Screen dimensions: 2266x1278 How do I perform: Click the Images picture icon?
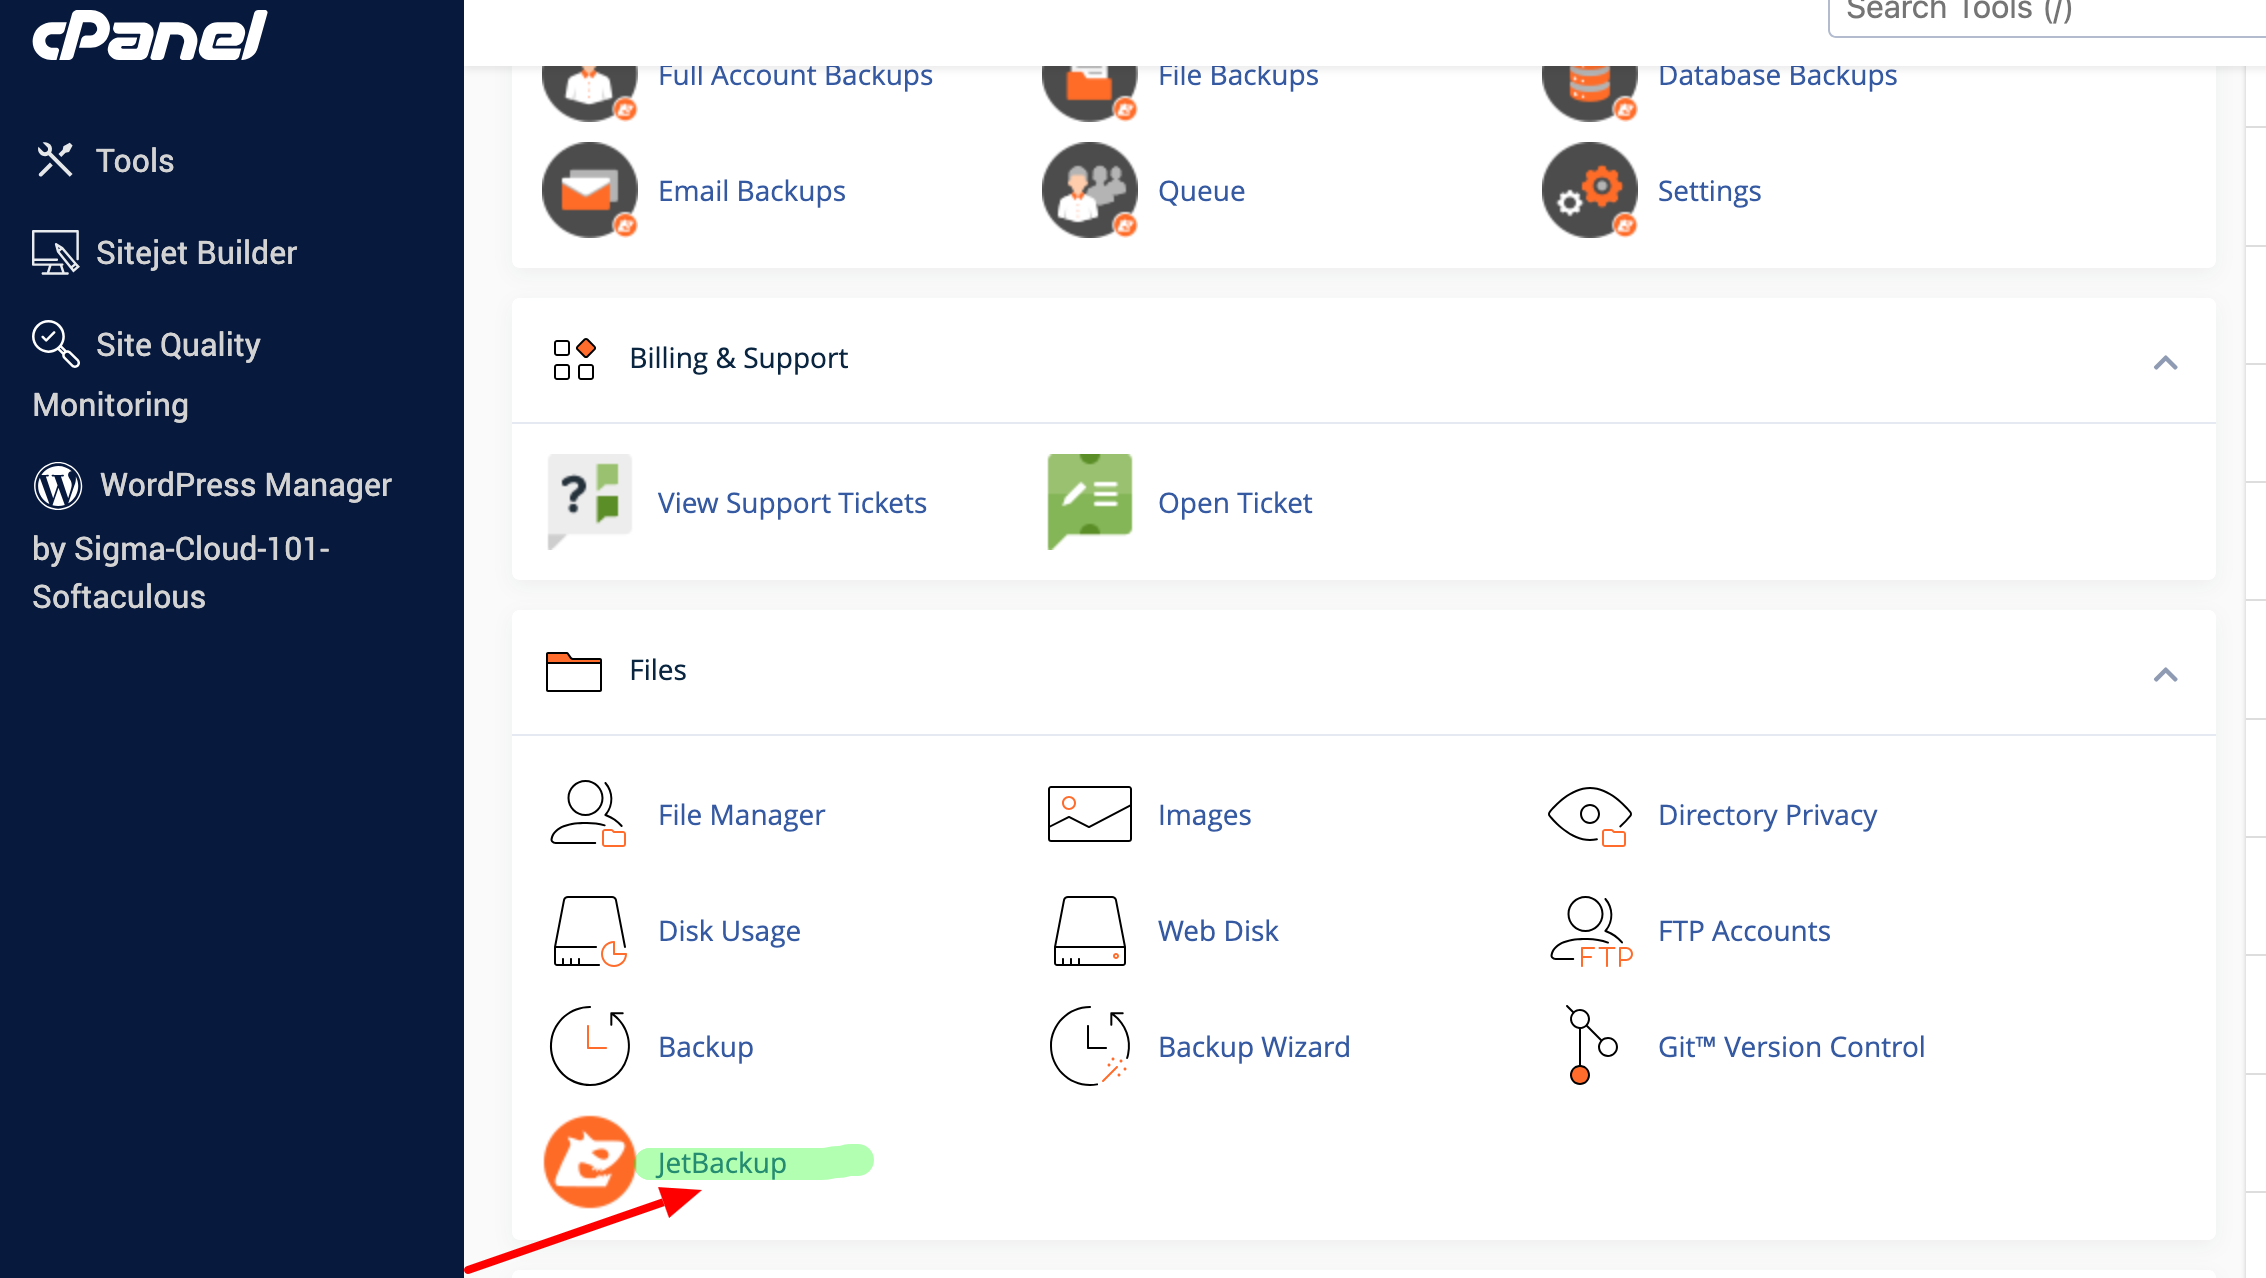(x=1090, y=814)
